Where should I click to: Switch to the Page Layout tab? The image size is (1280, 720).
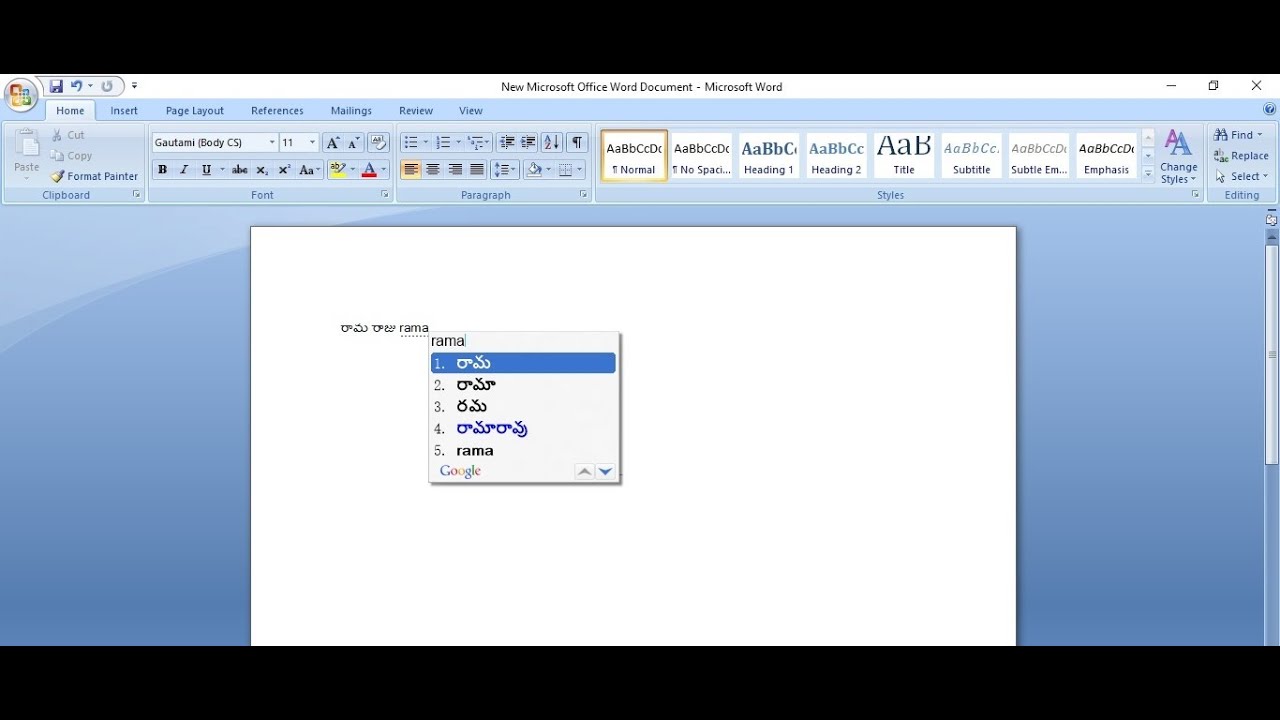195,111
